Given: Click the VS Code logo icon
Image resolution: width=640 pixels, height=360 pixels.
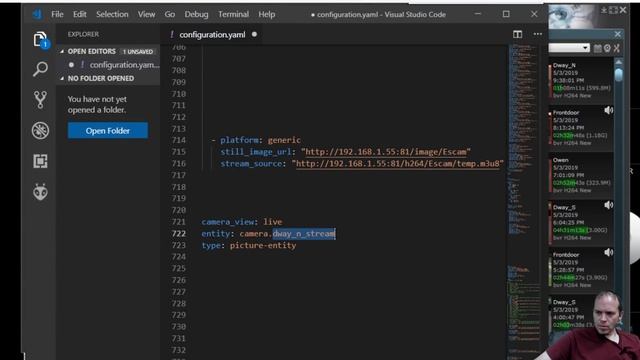Looking at the screenshot, I should [38, 14].
